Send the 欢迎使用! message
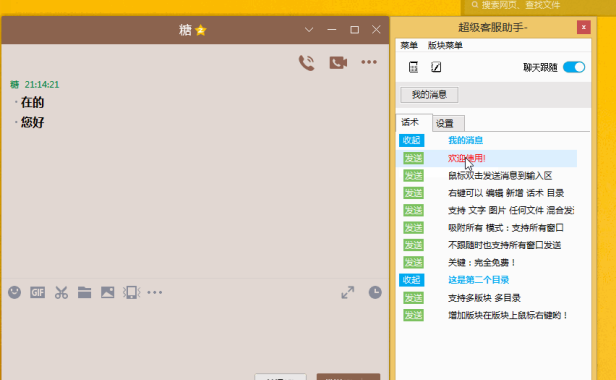This screenshot has width=616, height=380. (x=413, y=158)
